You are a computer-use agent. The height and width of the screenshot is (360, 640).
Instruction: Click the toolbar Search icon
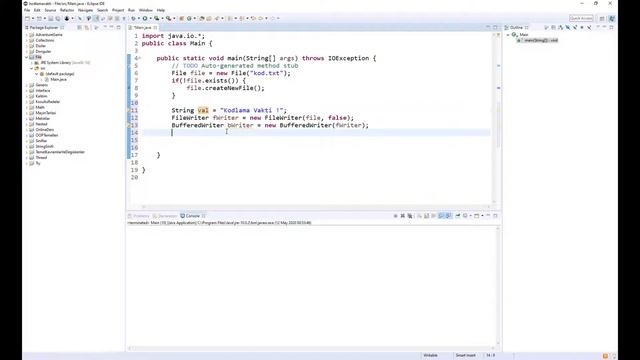pos(217,18)
